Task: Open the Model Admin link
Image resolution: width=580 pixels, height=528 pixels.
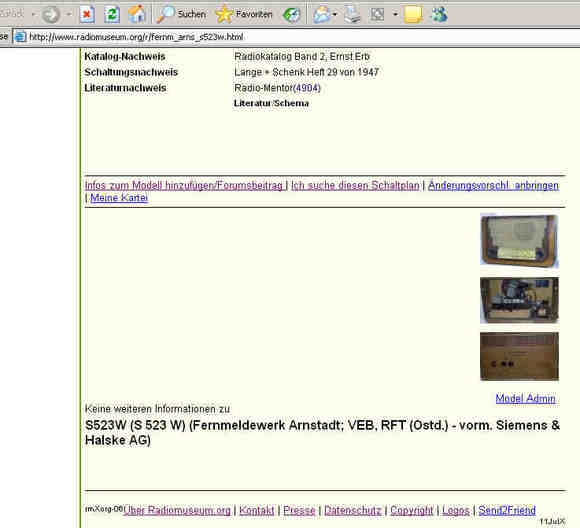Action: (525, 398)
